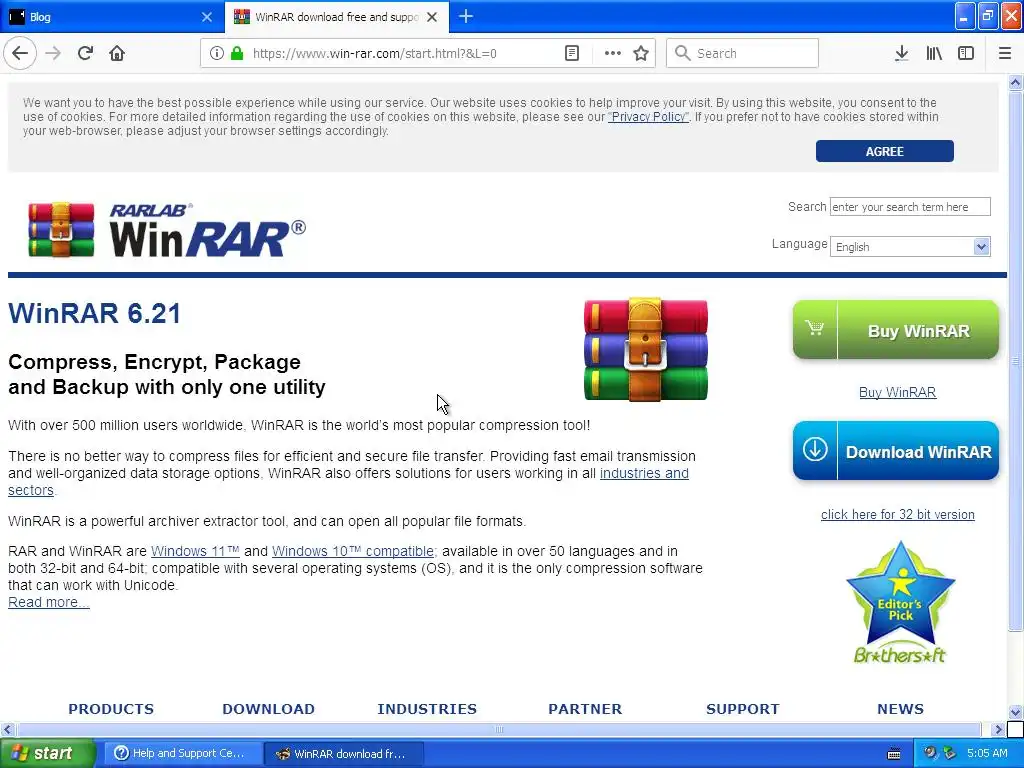1024x768 pixels.
Task: Click the taskbar clock showing 5:05 AM
Action: click(987, 753)
